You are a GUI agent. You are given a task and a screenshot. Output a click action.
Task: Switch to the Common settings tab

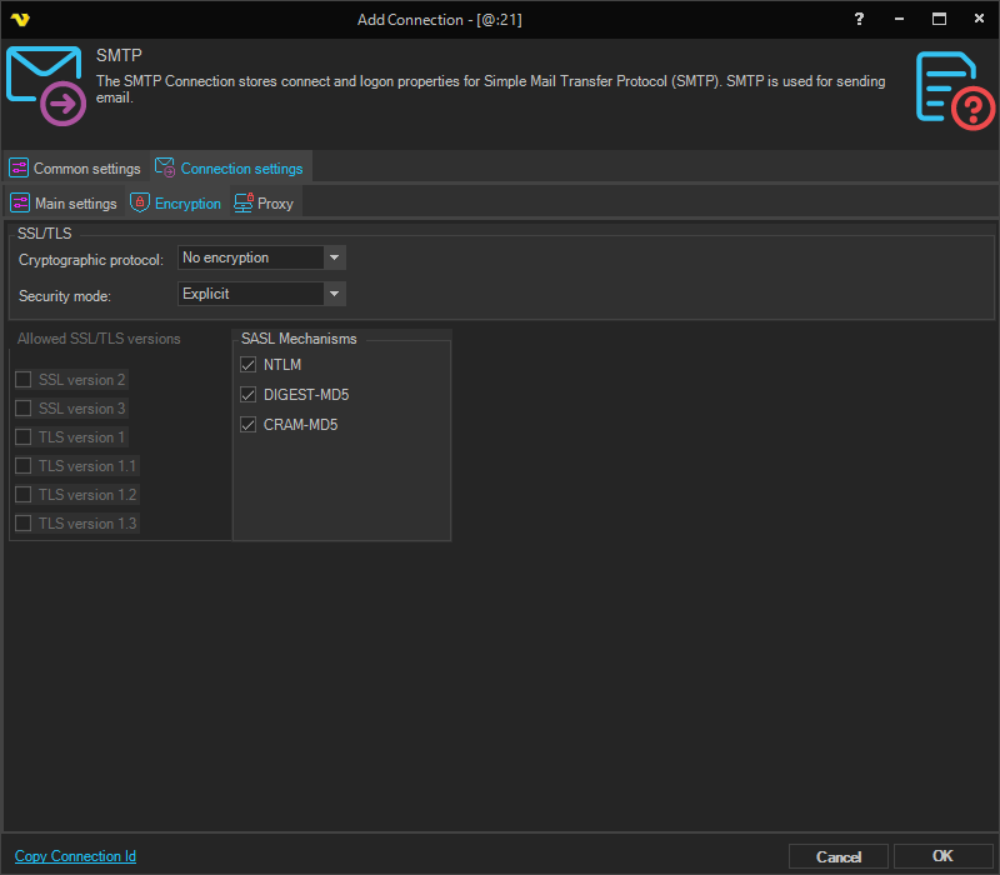pos(86,168)
